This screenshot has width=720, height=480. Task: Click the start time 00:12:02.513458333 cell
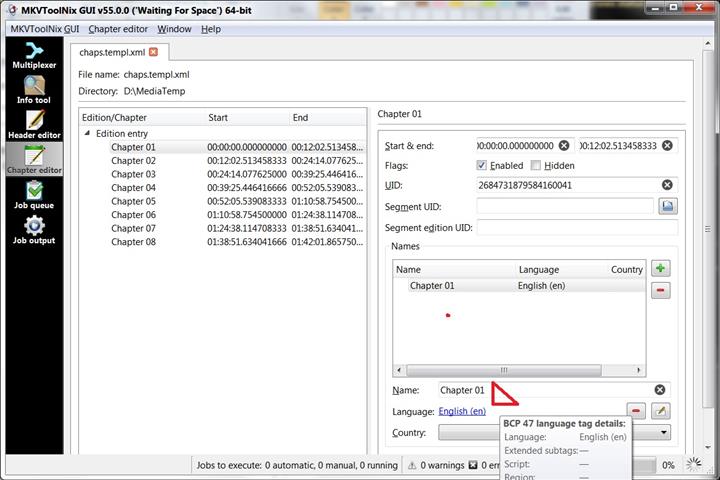pos(247,161)
